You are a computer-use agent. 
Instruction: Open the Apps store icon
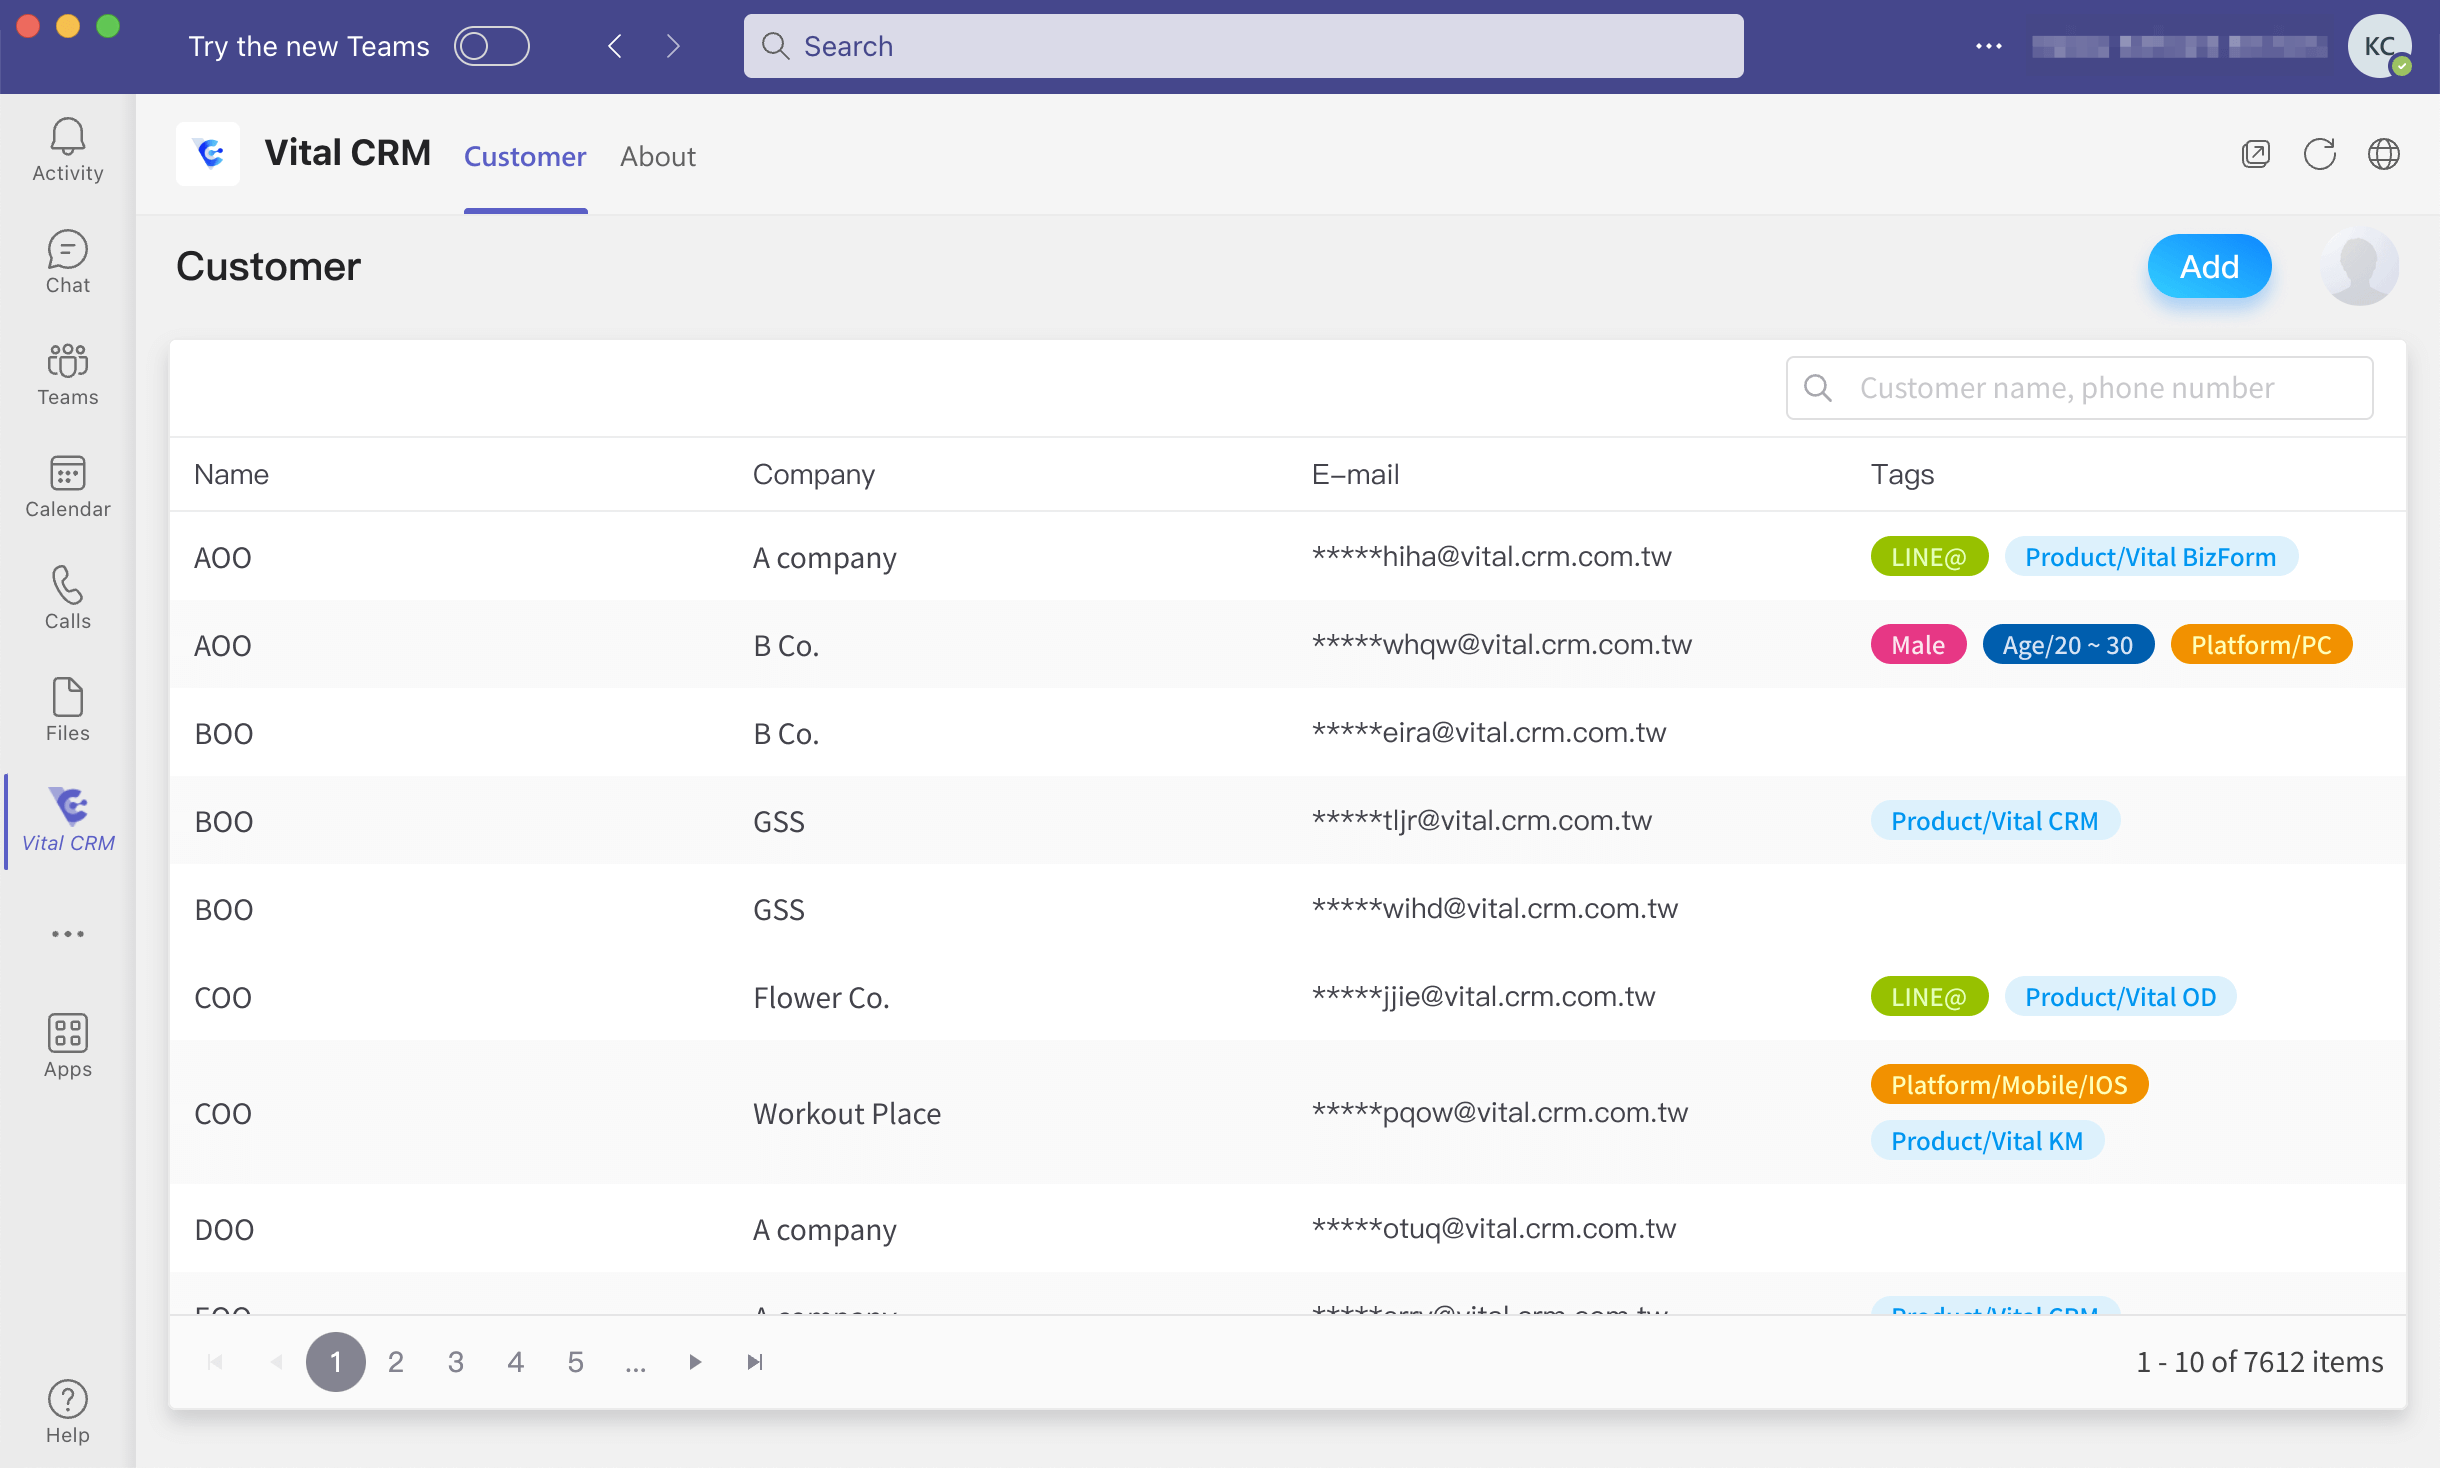(67, 1046)
